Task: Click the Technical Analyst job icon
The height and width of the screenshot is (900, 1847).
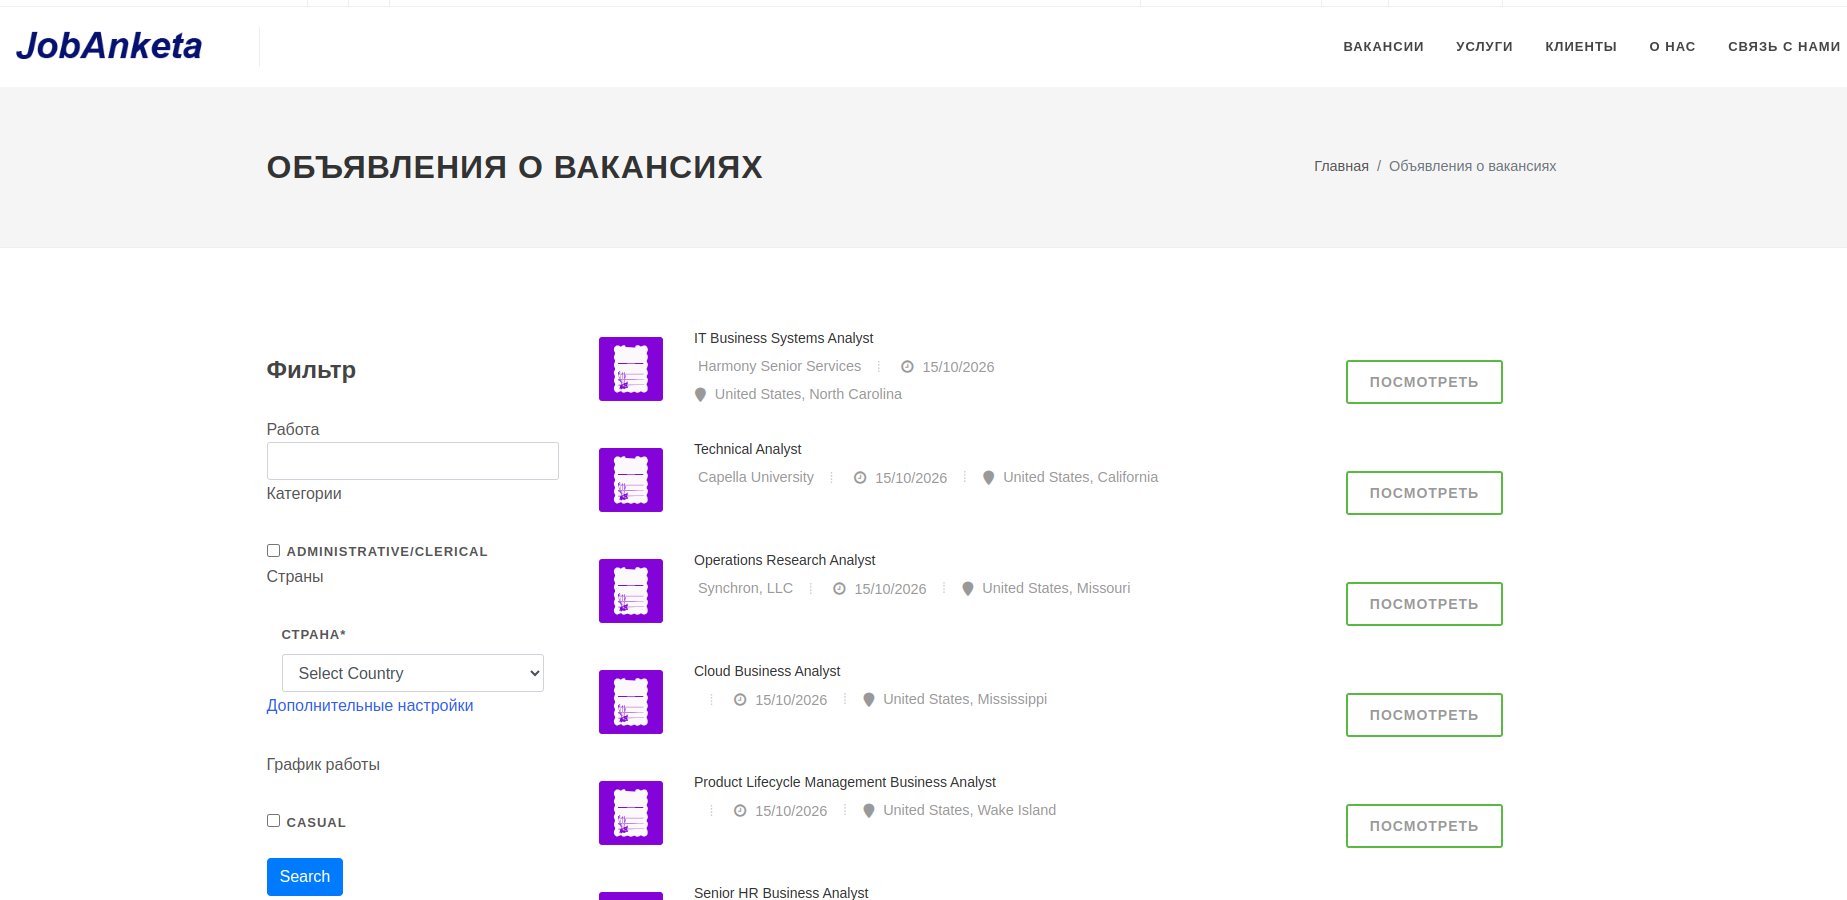Action: coord(630,480)
